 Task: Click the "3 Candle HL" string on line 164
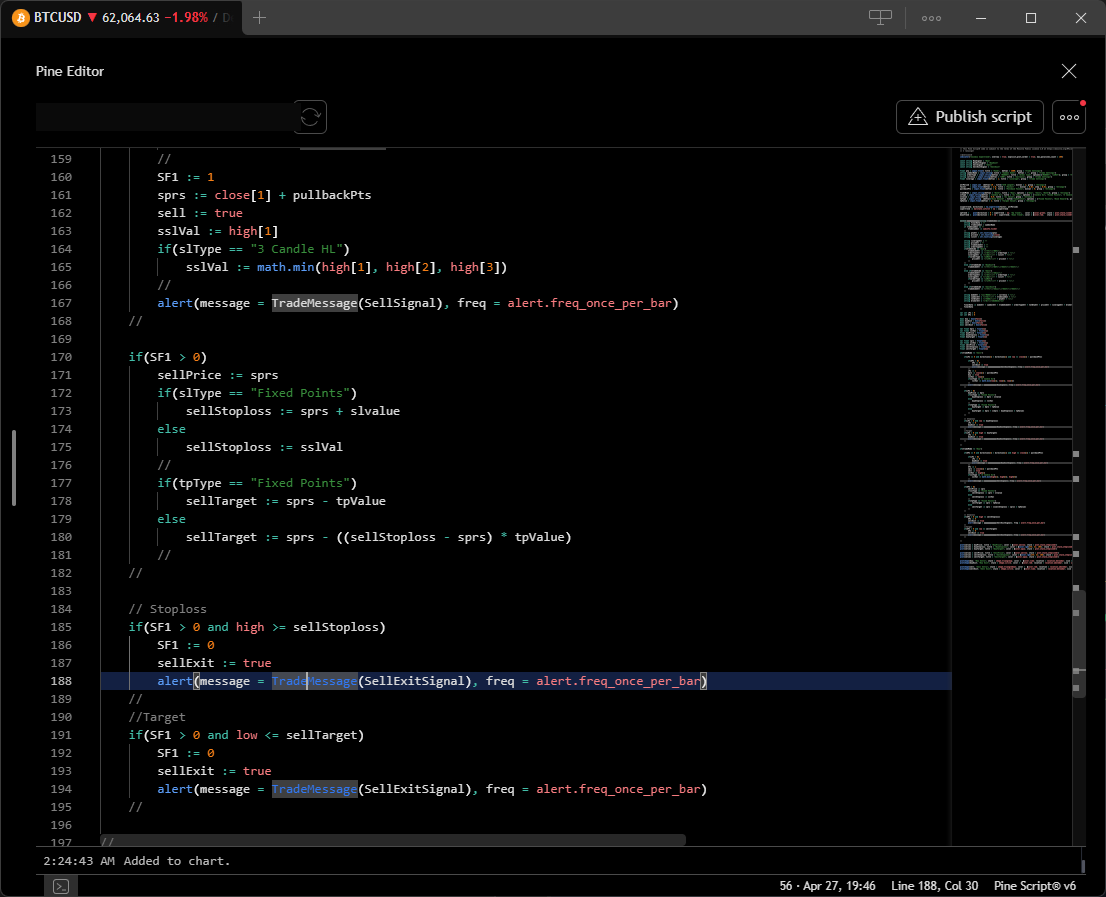[296, 249]
